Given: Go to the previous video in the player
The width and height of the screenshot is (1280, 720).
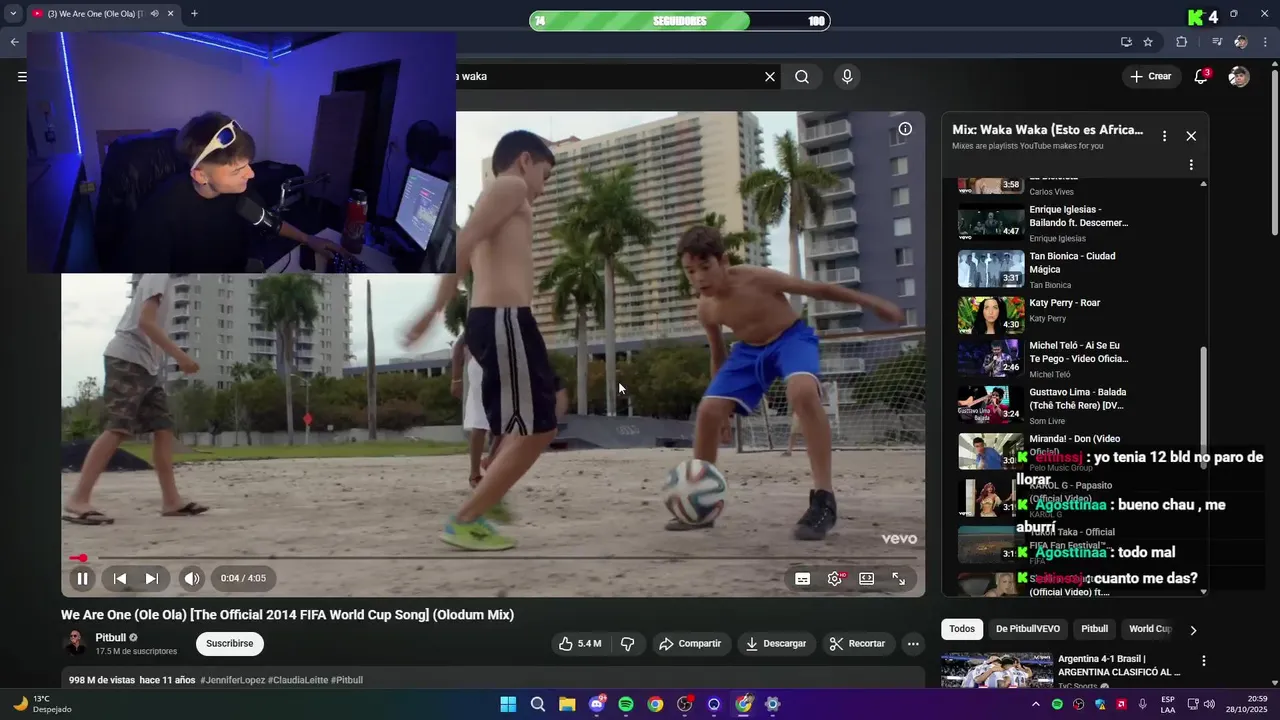Looking at the screenshot, I should pyautogui.click(x=119, y=578).
